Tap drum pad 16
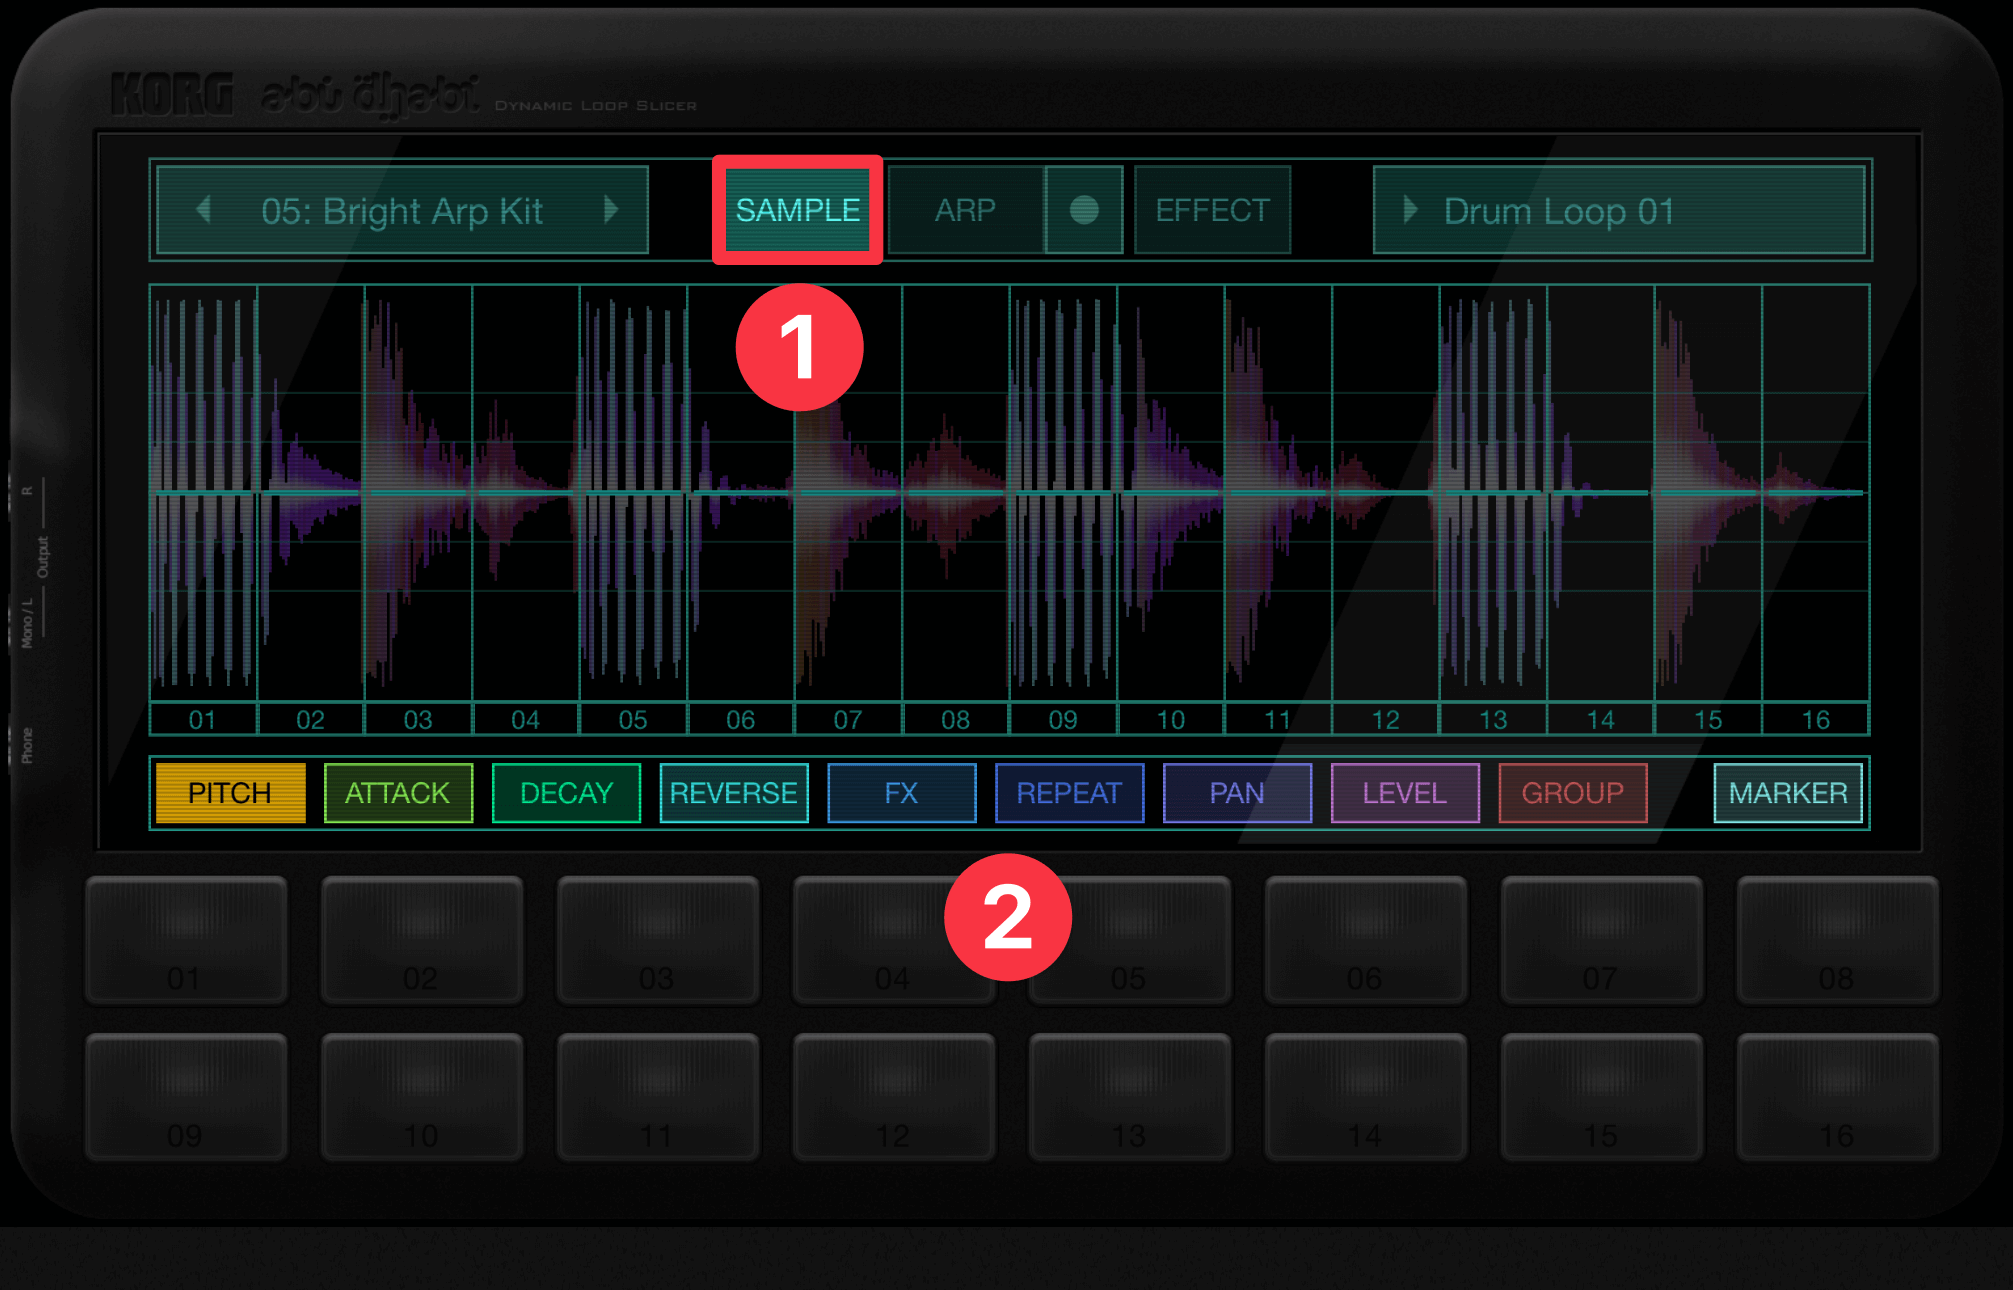 (1837, 1096)
